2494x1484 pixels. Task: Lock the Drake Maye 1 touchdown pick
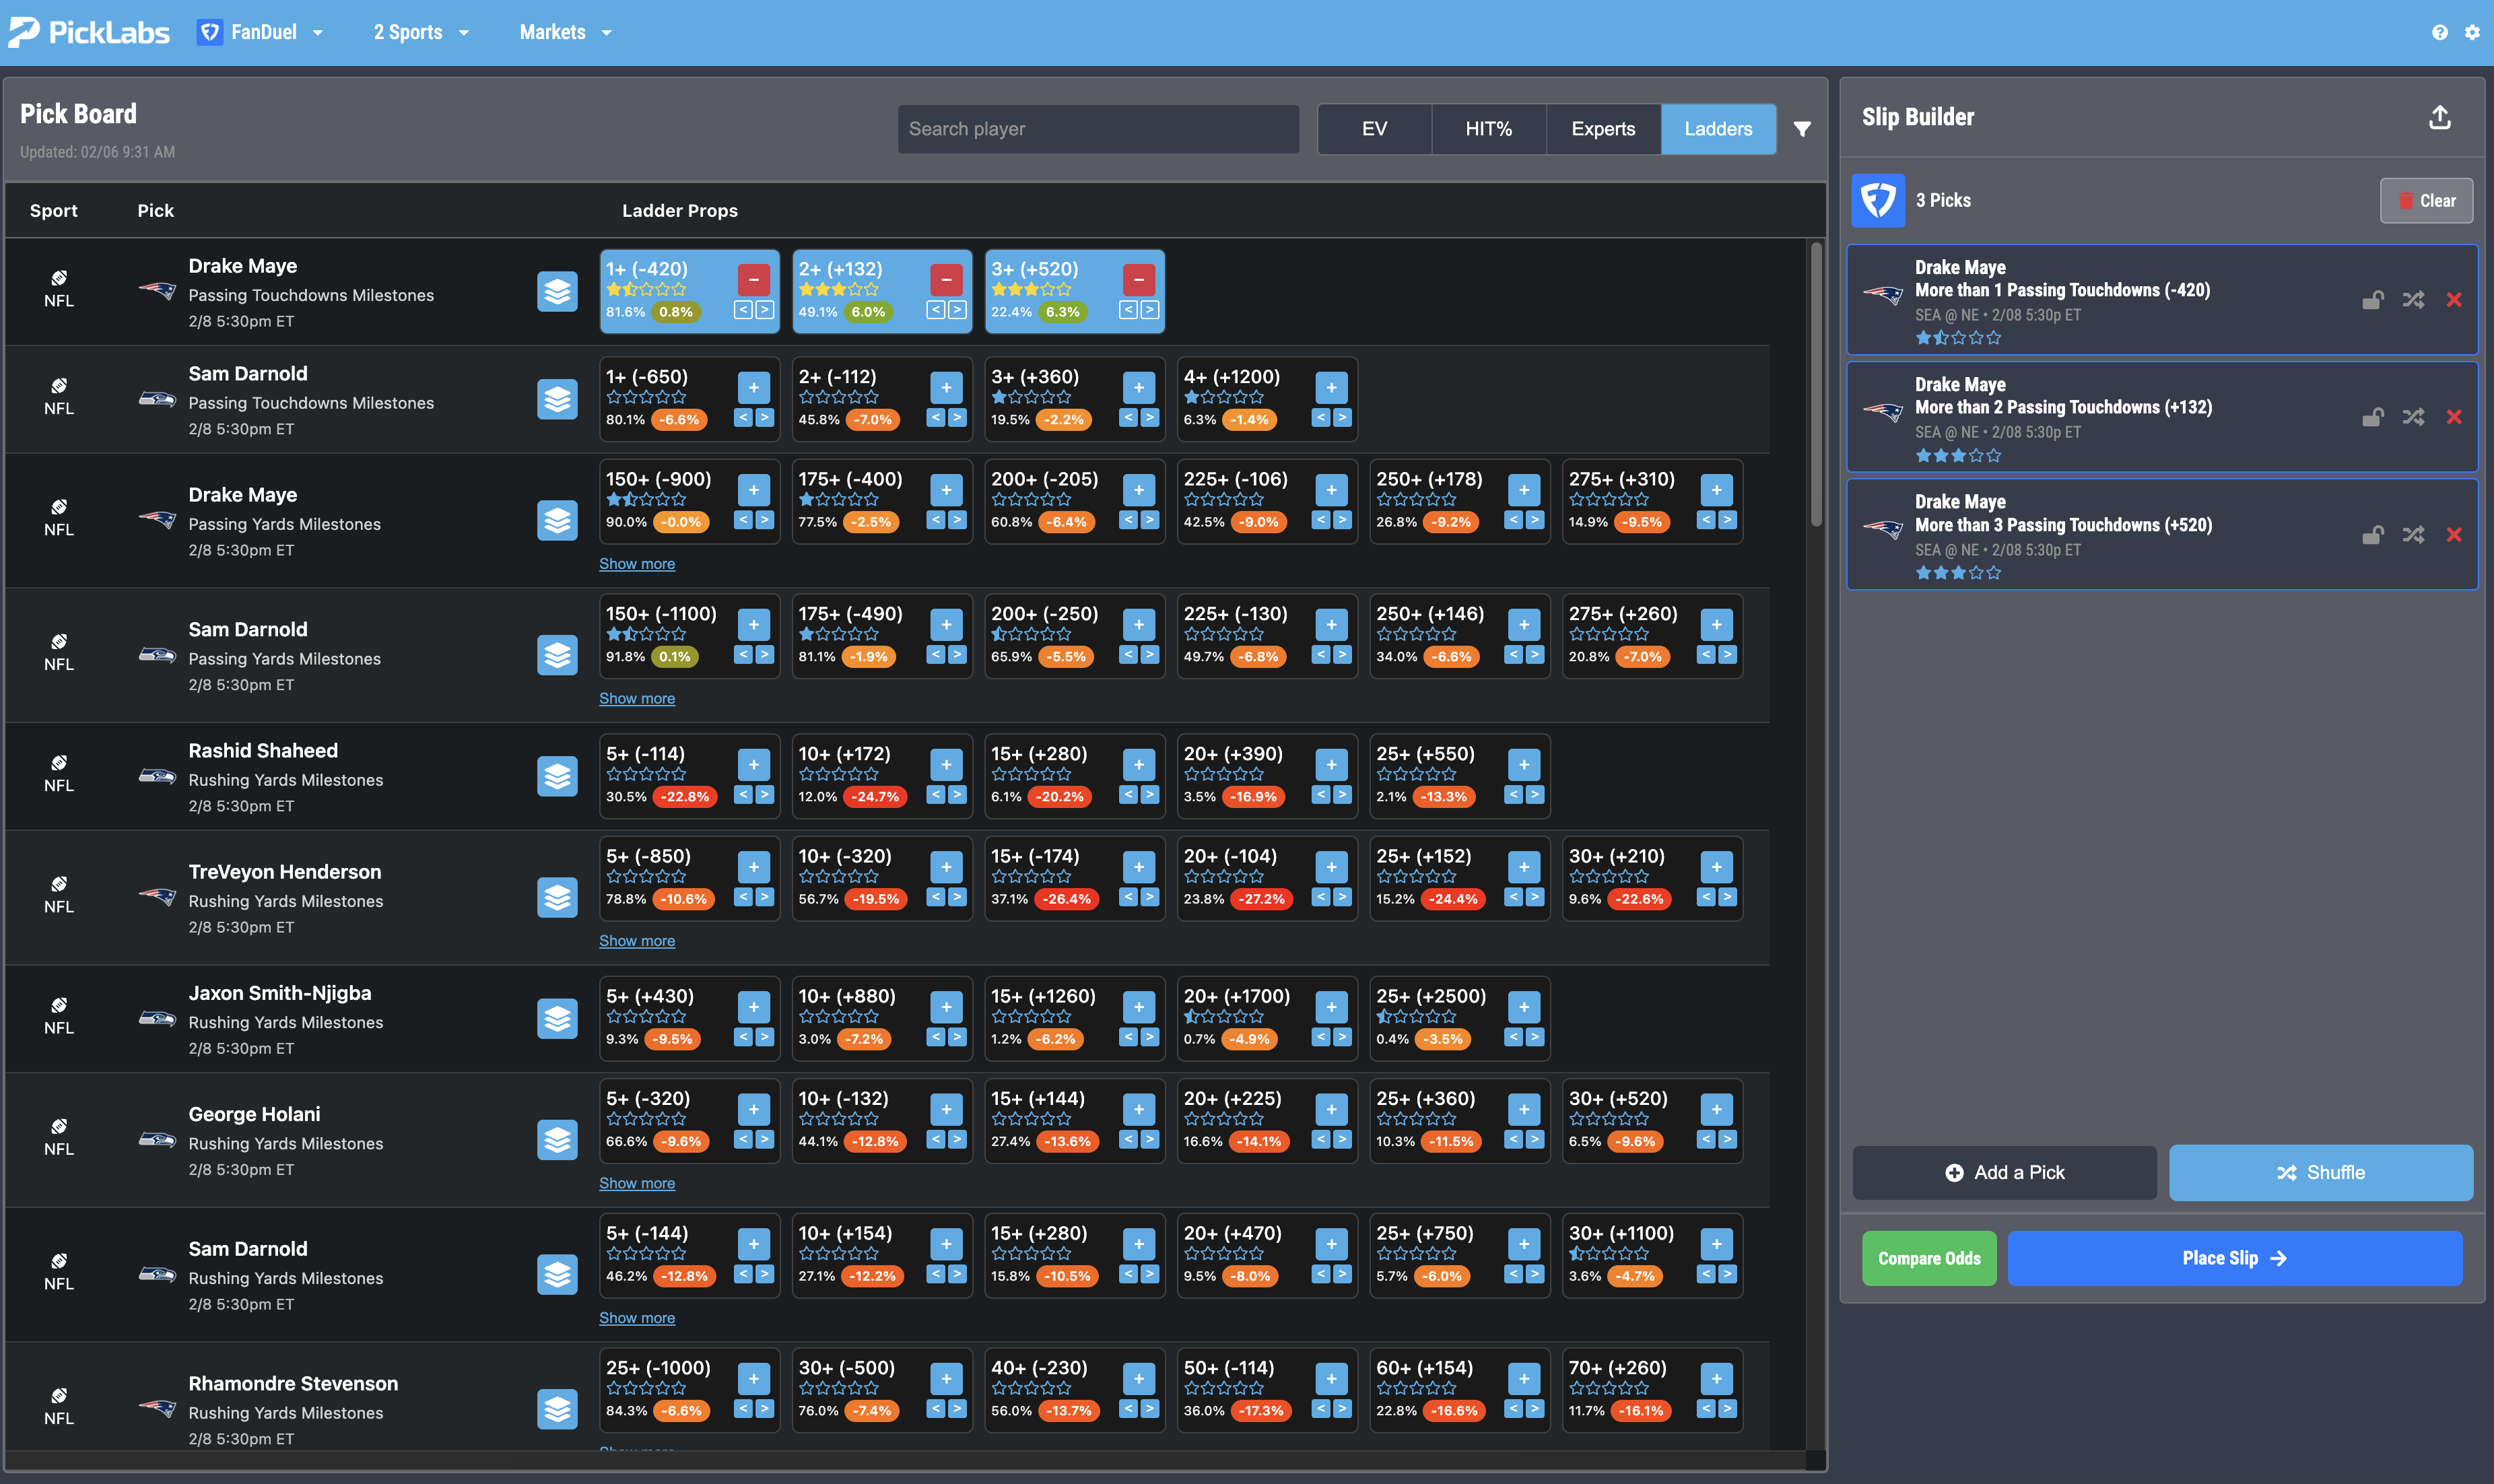[2372, 300]
